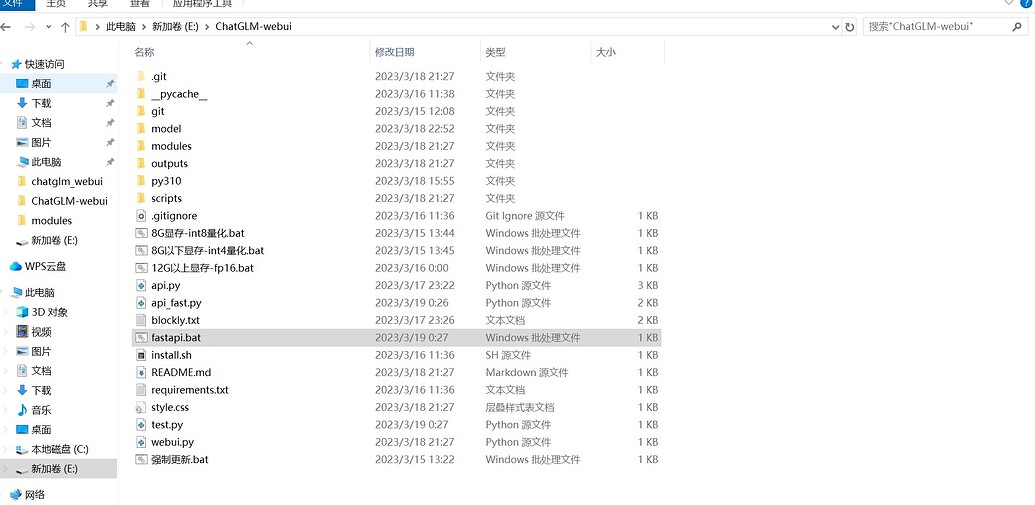The height and width of the screenshot is (505, 1035).
Task: Select the .gitignore file icon
Action: click(x=141, y=216)
